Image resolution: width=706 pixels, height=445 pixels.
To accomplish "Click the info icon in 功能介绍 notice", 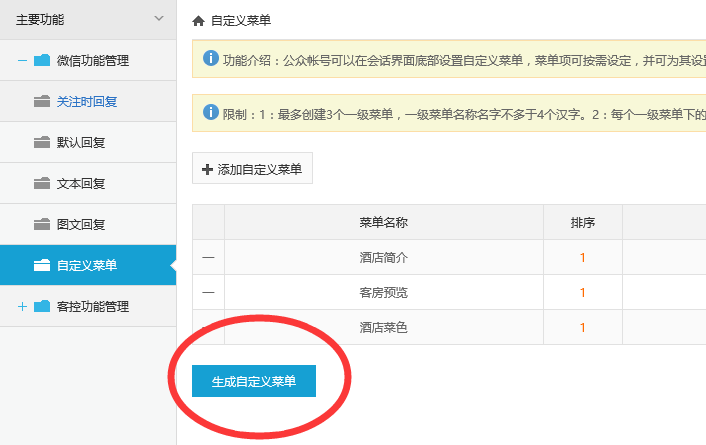I will pyautogui.click(x=210, y=59).
